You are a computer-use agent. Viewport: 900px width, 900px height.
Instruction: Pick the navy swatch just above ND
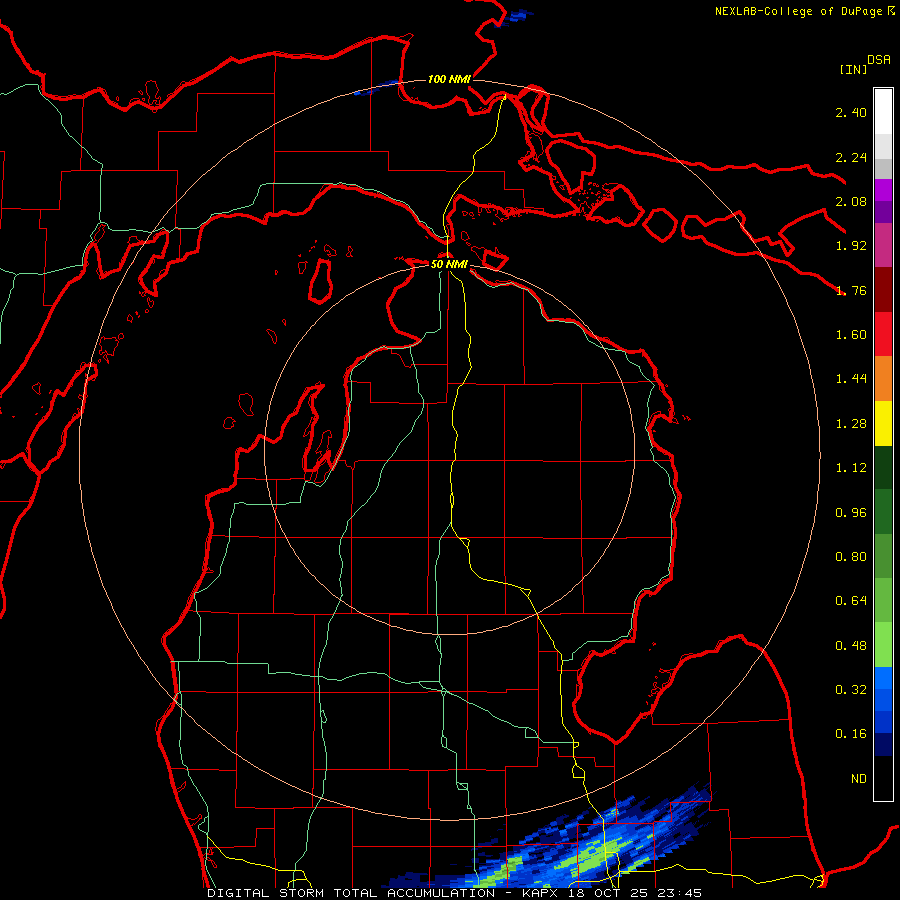[883, 744]
